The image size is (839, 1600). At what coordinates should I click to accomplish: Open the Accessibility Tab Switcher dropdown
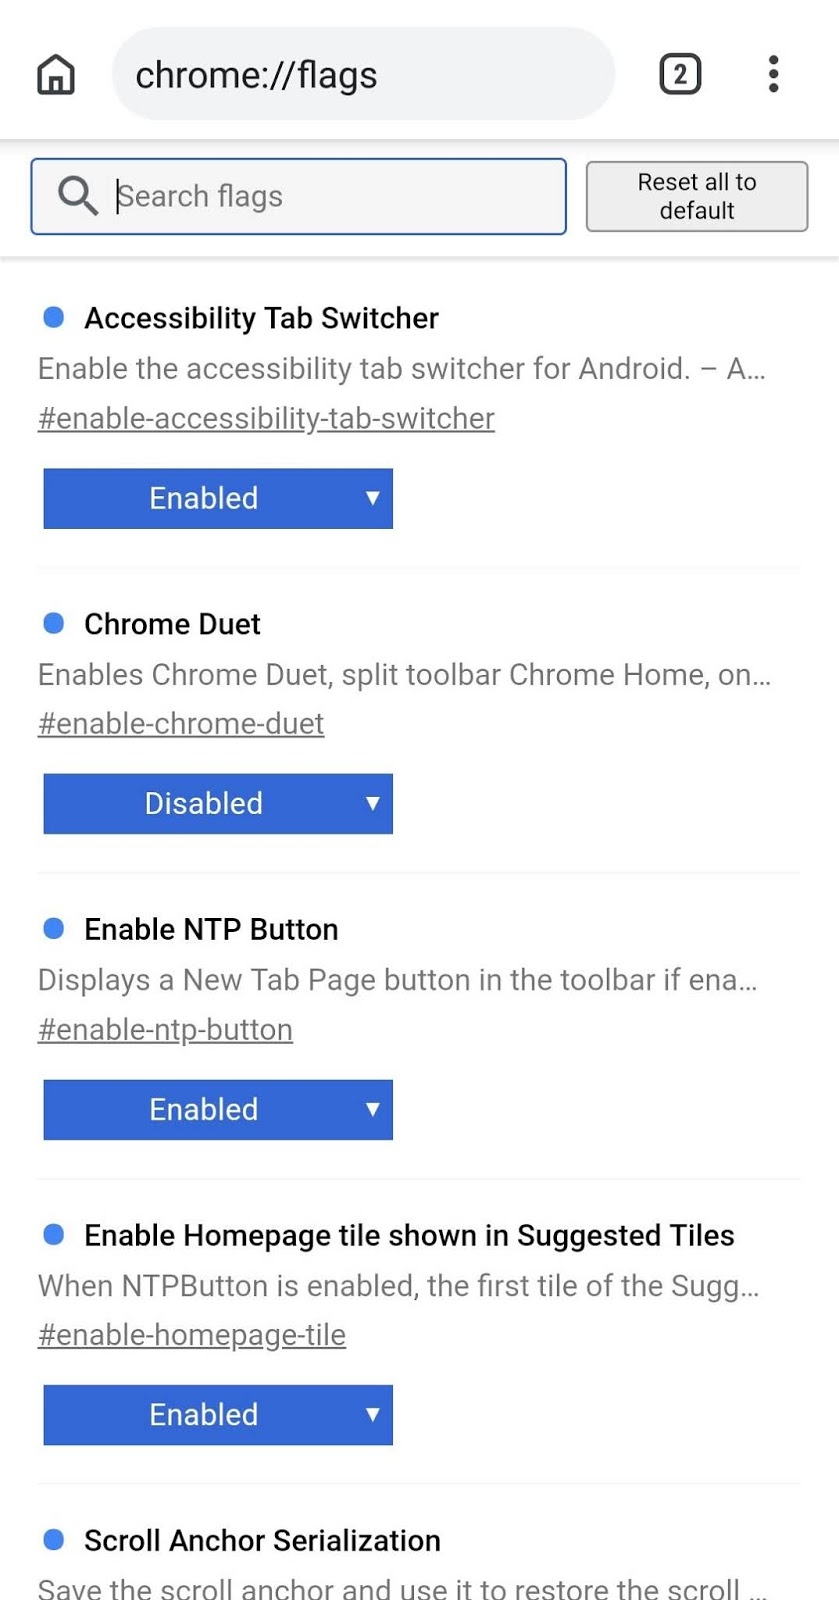click(x=217, y=498)
